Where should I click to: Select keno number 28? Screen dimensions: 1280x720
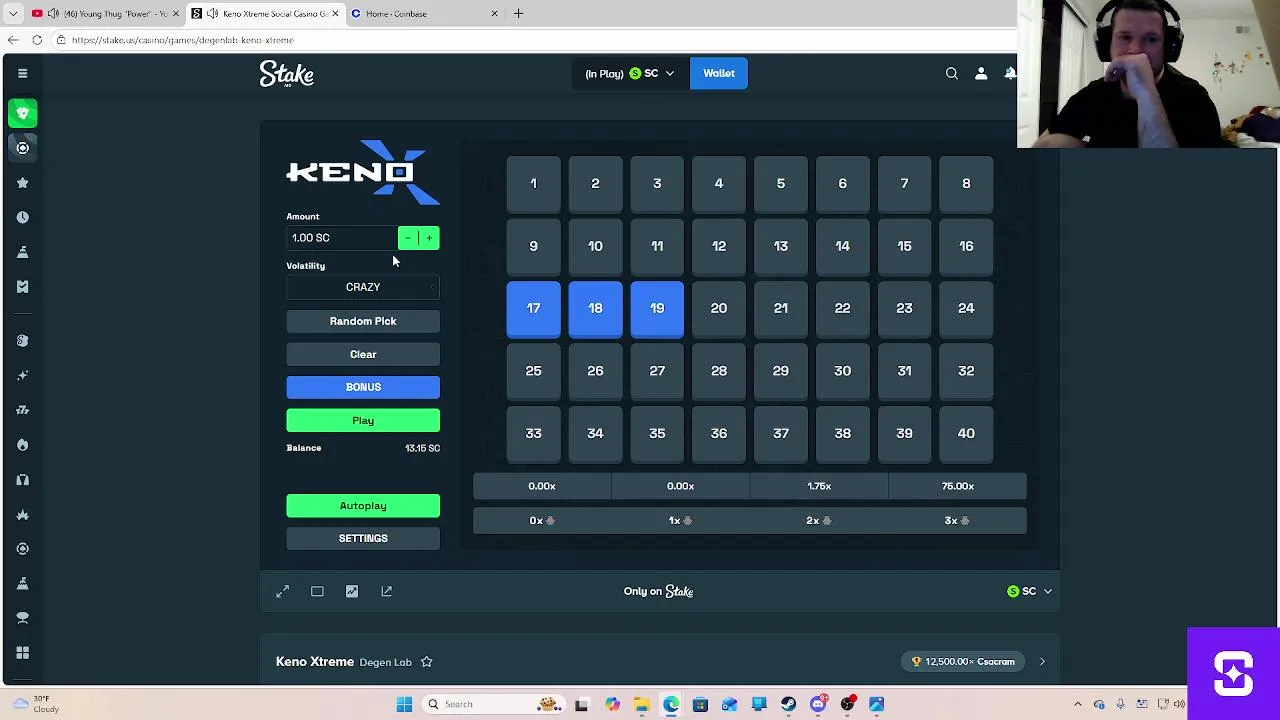[719, 371]
